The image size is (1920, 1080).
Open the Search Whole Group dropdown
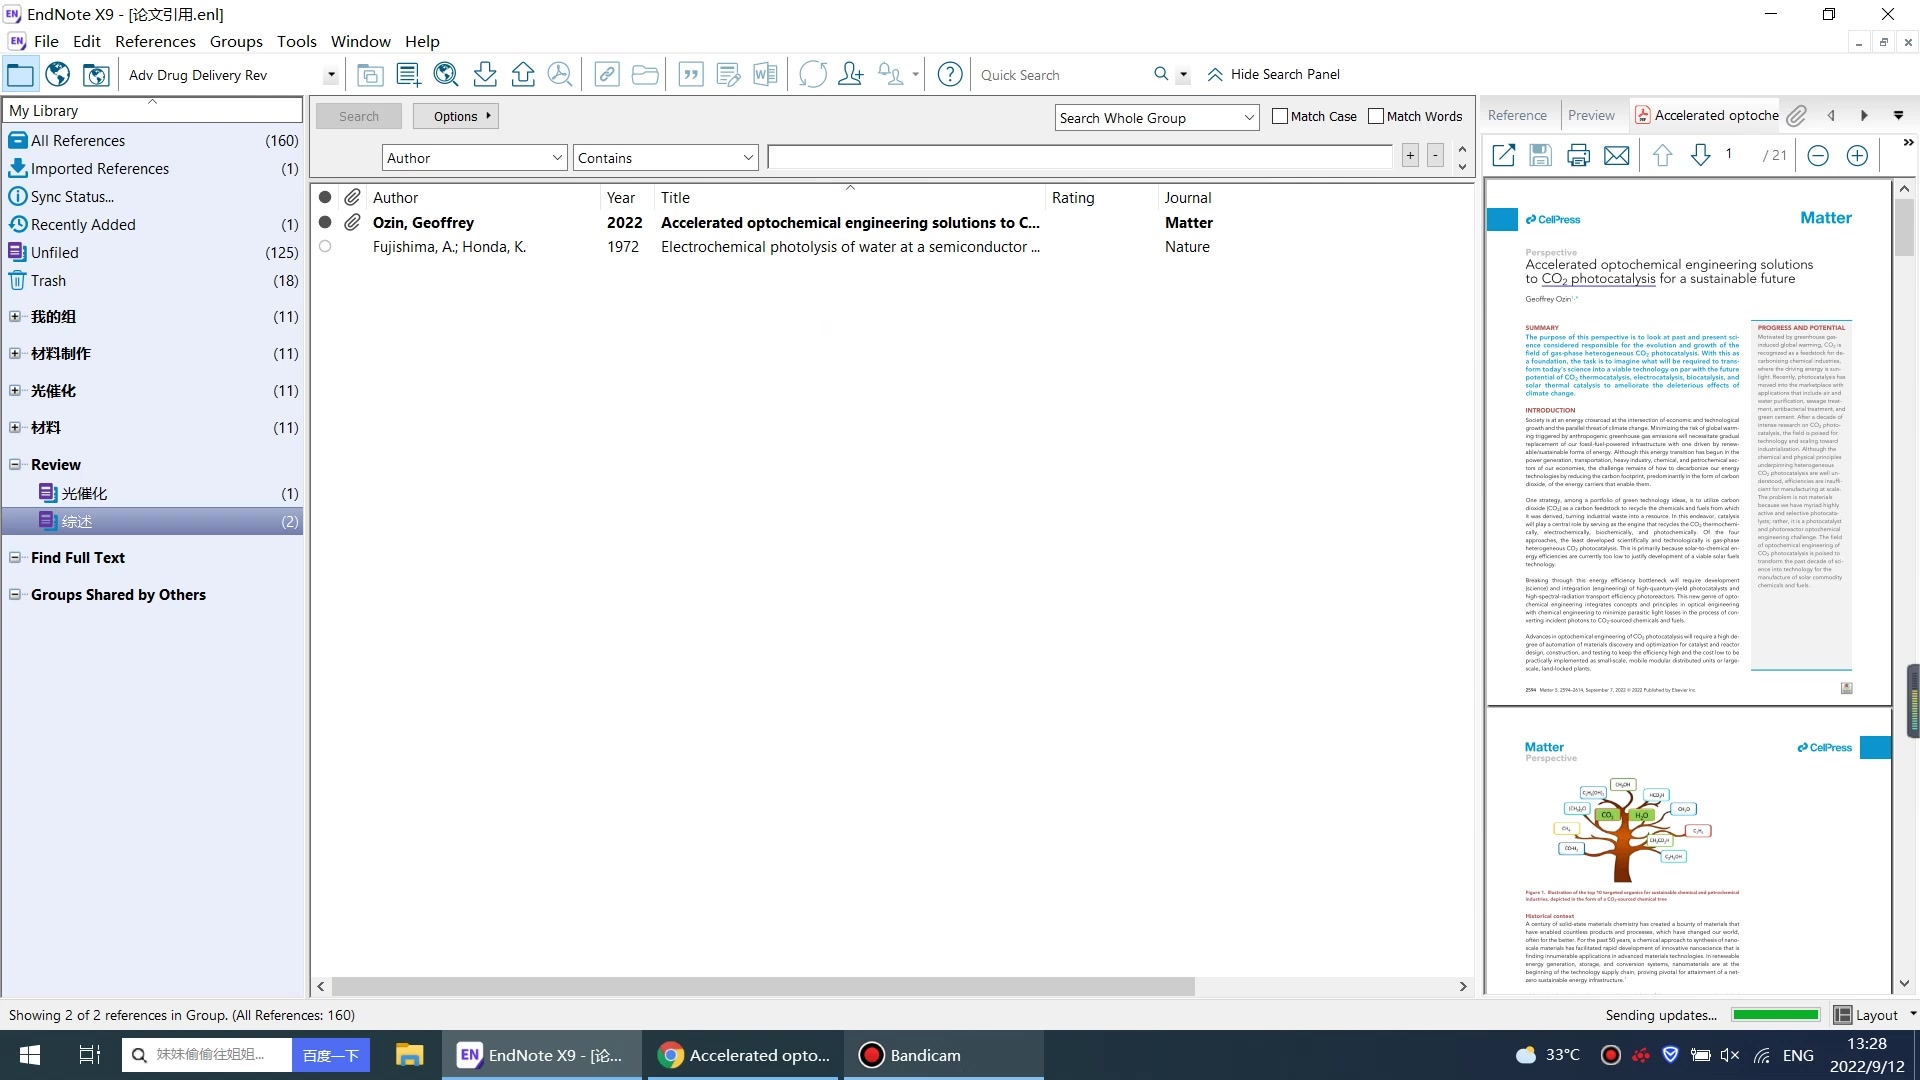coord(1156,118)
